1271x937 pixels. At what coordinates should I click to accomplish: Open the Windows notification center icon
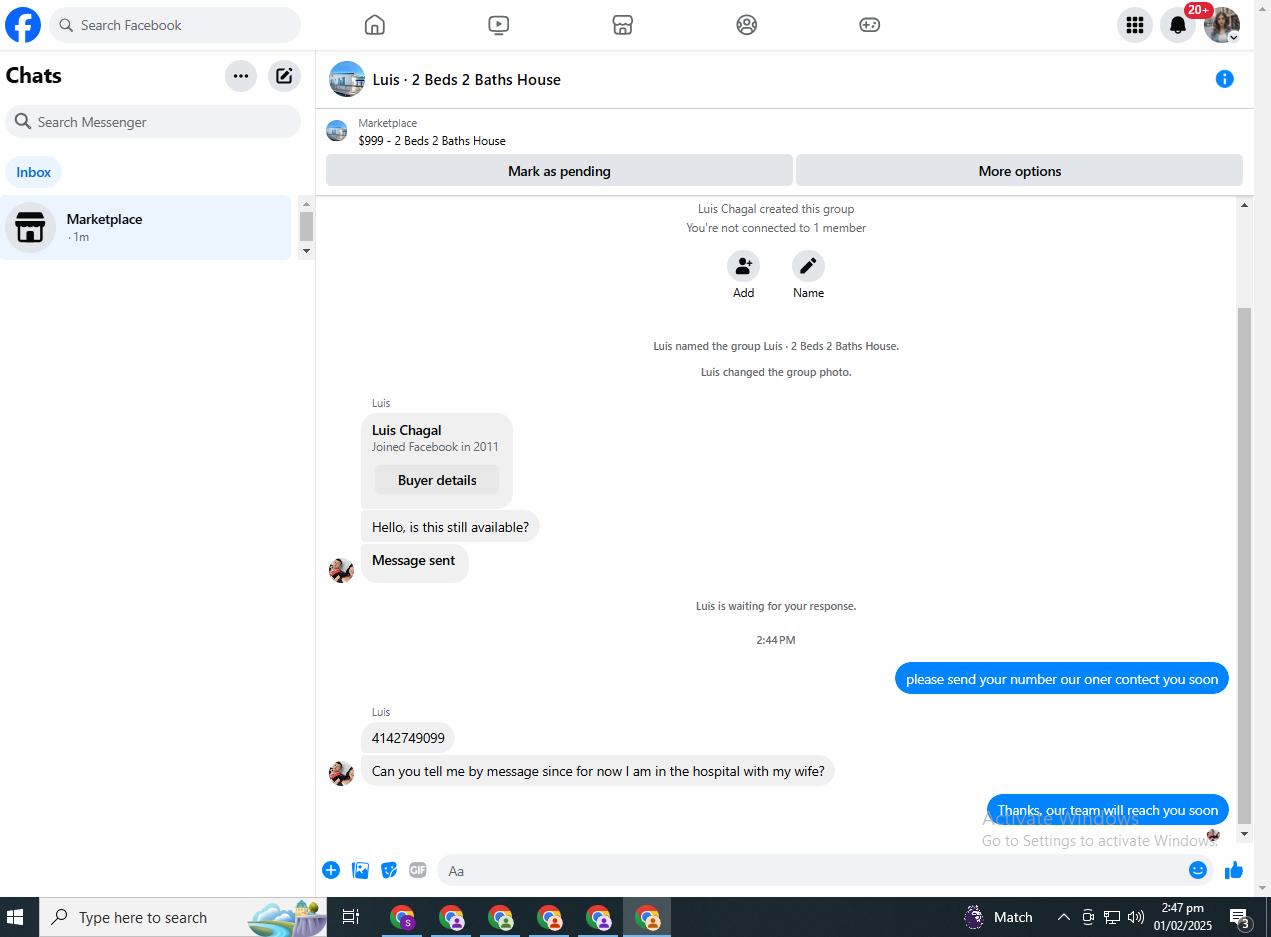coord(1240,917)
